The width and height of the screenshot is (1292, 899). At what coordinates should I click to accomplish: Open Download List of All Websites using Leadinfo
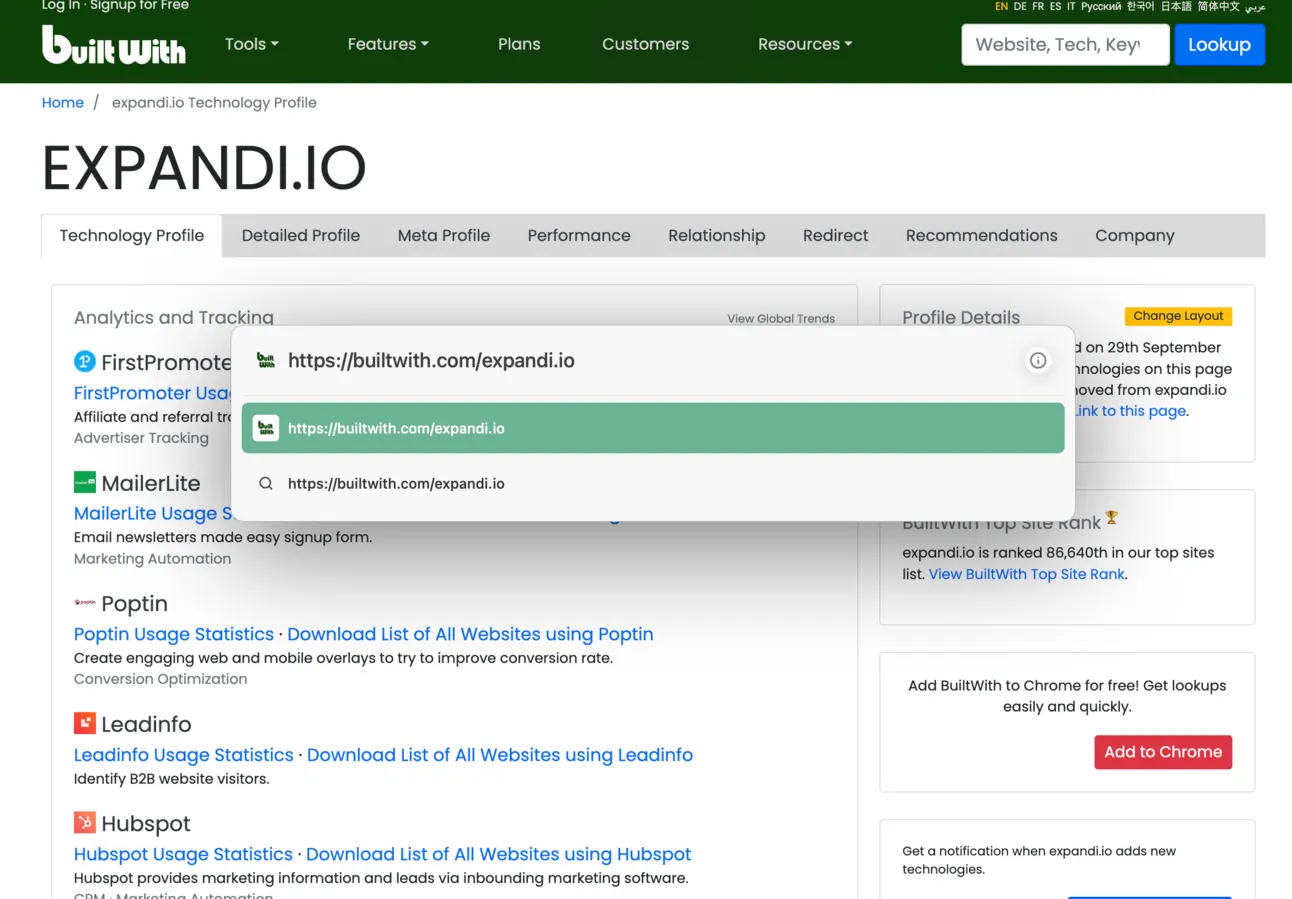click(500, 755)
